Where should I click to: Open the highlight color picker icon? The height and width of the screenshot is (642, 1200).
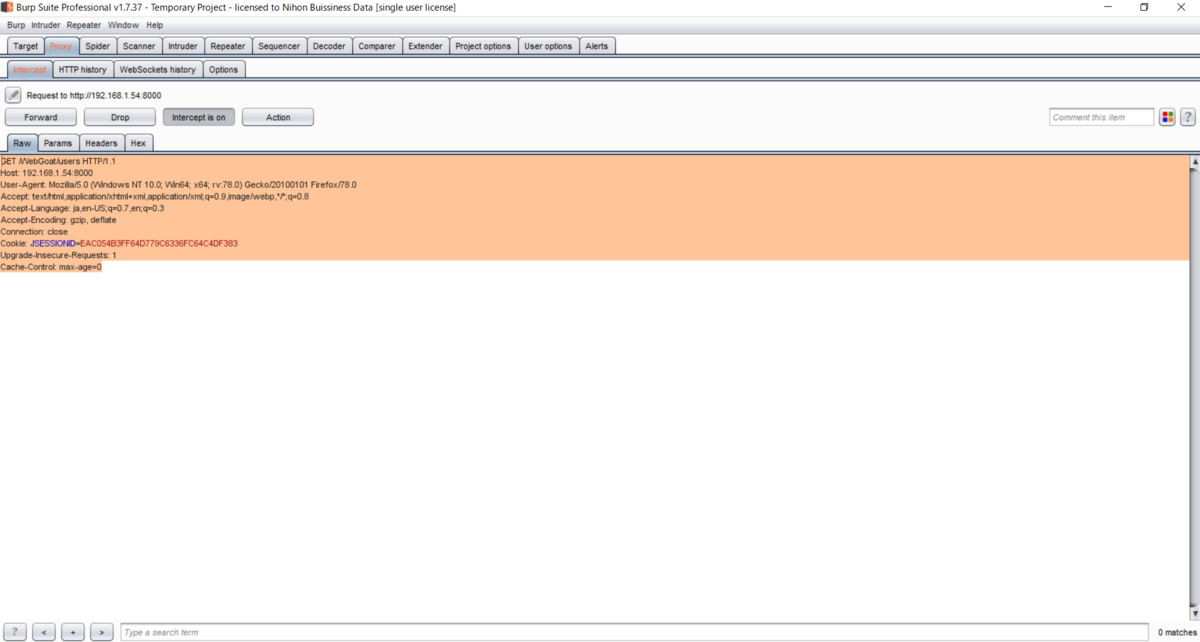click(1167, 117)
